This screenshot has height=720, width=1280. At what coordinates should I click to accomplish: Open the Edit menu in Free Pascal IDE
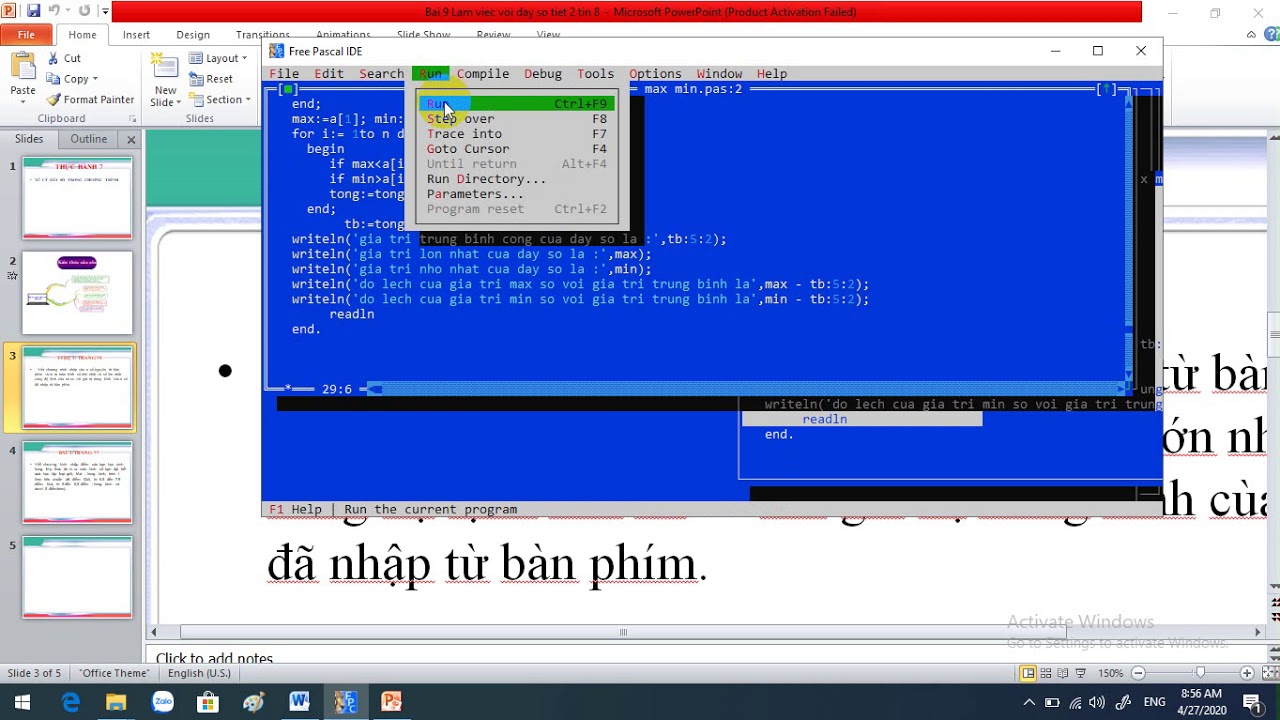(x=329, y=74)
